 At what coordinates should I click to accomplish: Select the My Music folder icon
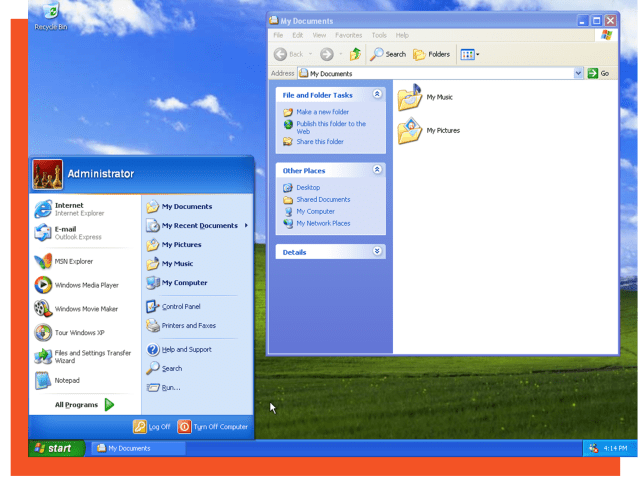[x=410, y=97]
